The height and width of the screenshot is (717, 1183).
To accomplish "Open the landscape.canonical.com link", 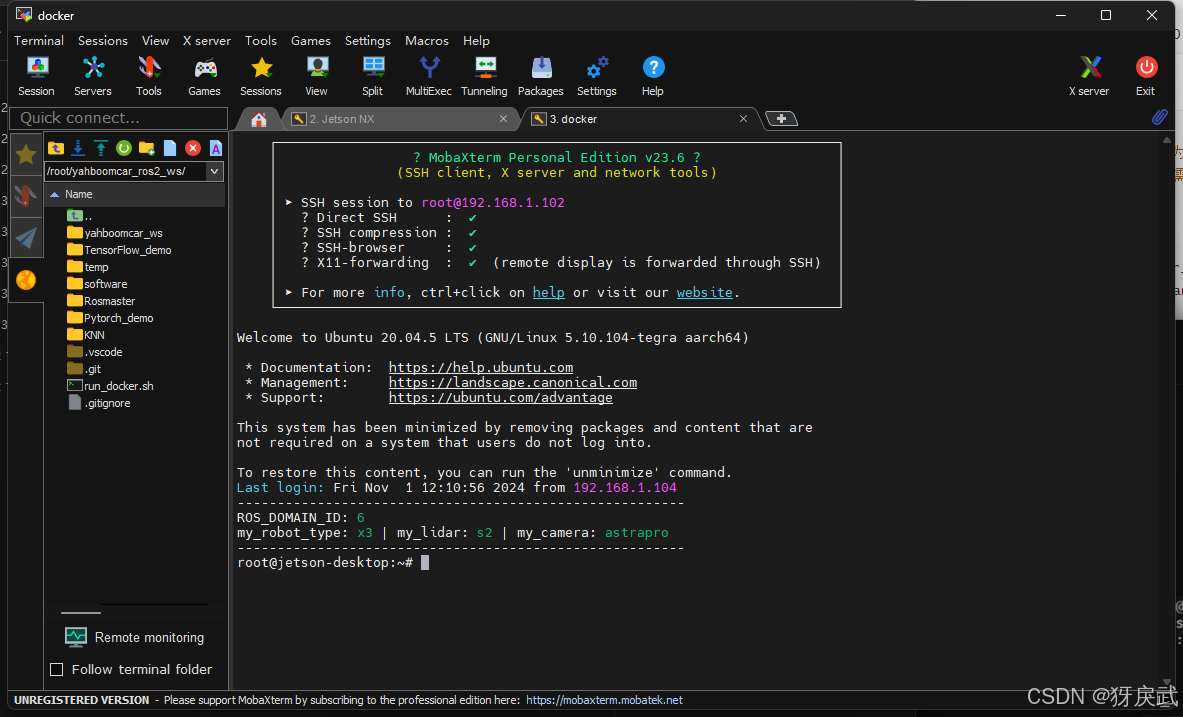I will pos(513,383).
